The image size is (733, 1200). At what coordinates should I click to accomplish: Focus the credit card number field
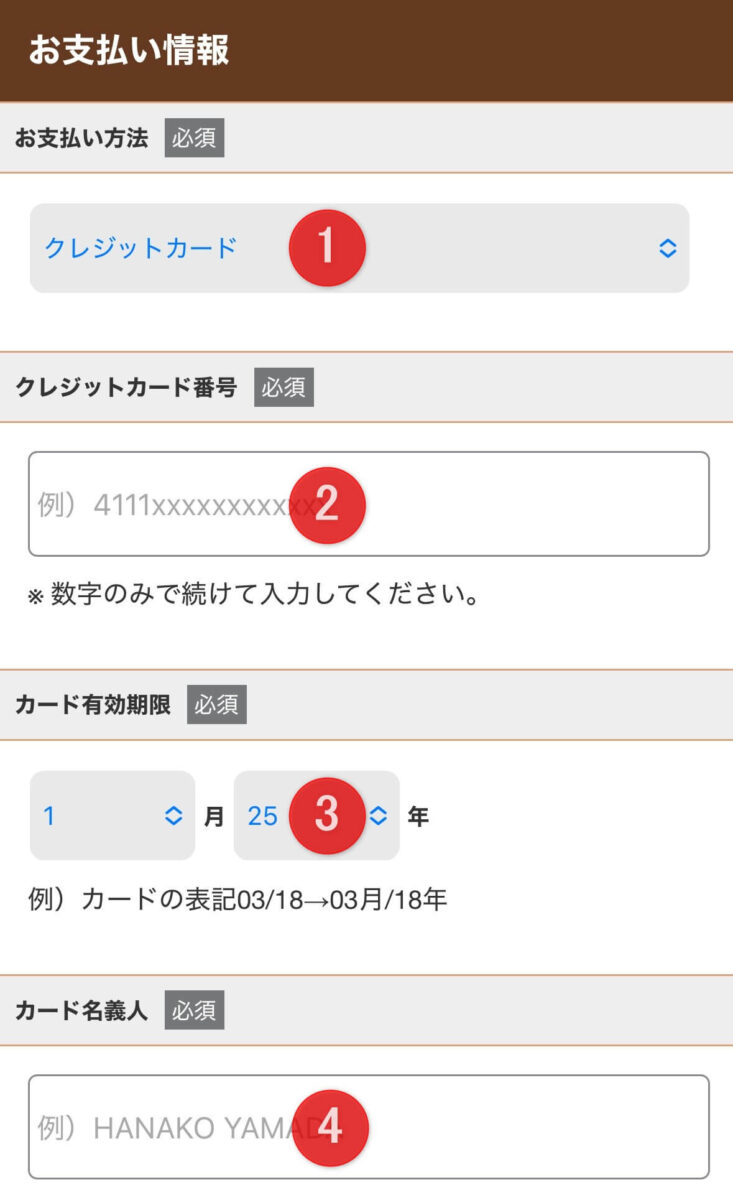click(x=520, y=504)
